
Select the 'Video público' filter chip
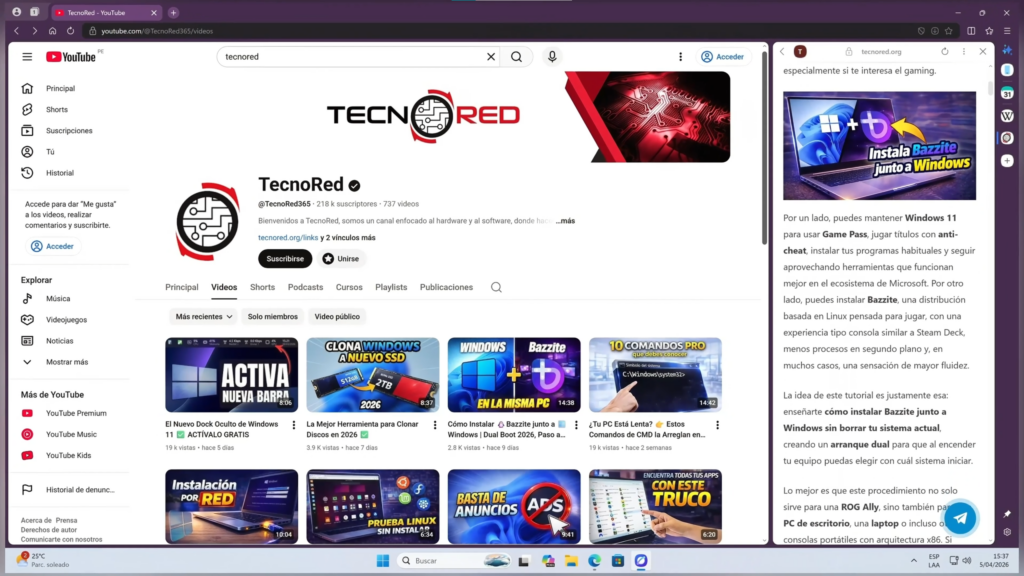point(337,316)
